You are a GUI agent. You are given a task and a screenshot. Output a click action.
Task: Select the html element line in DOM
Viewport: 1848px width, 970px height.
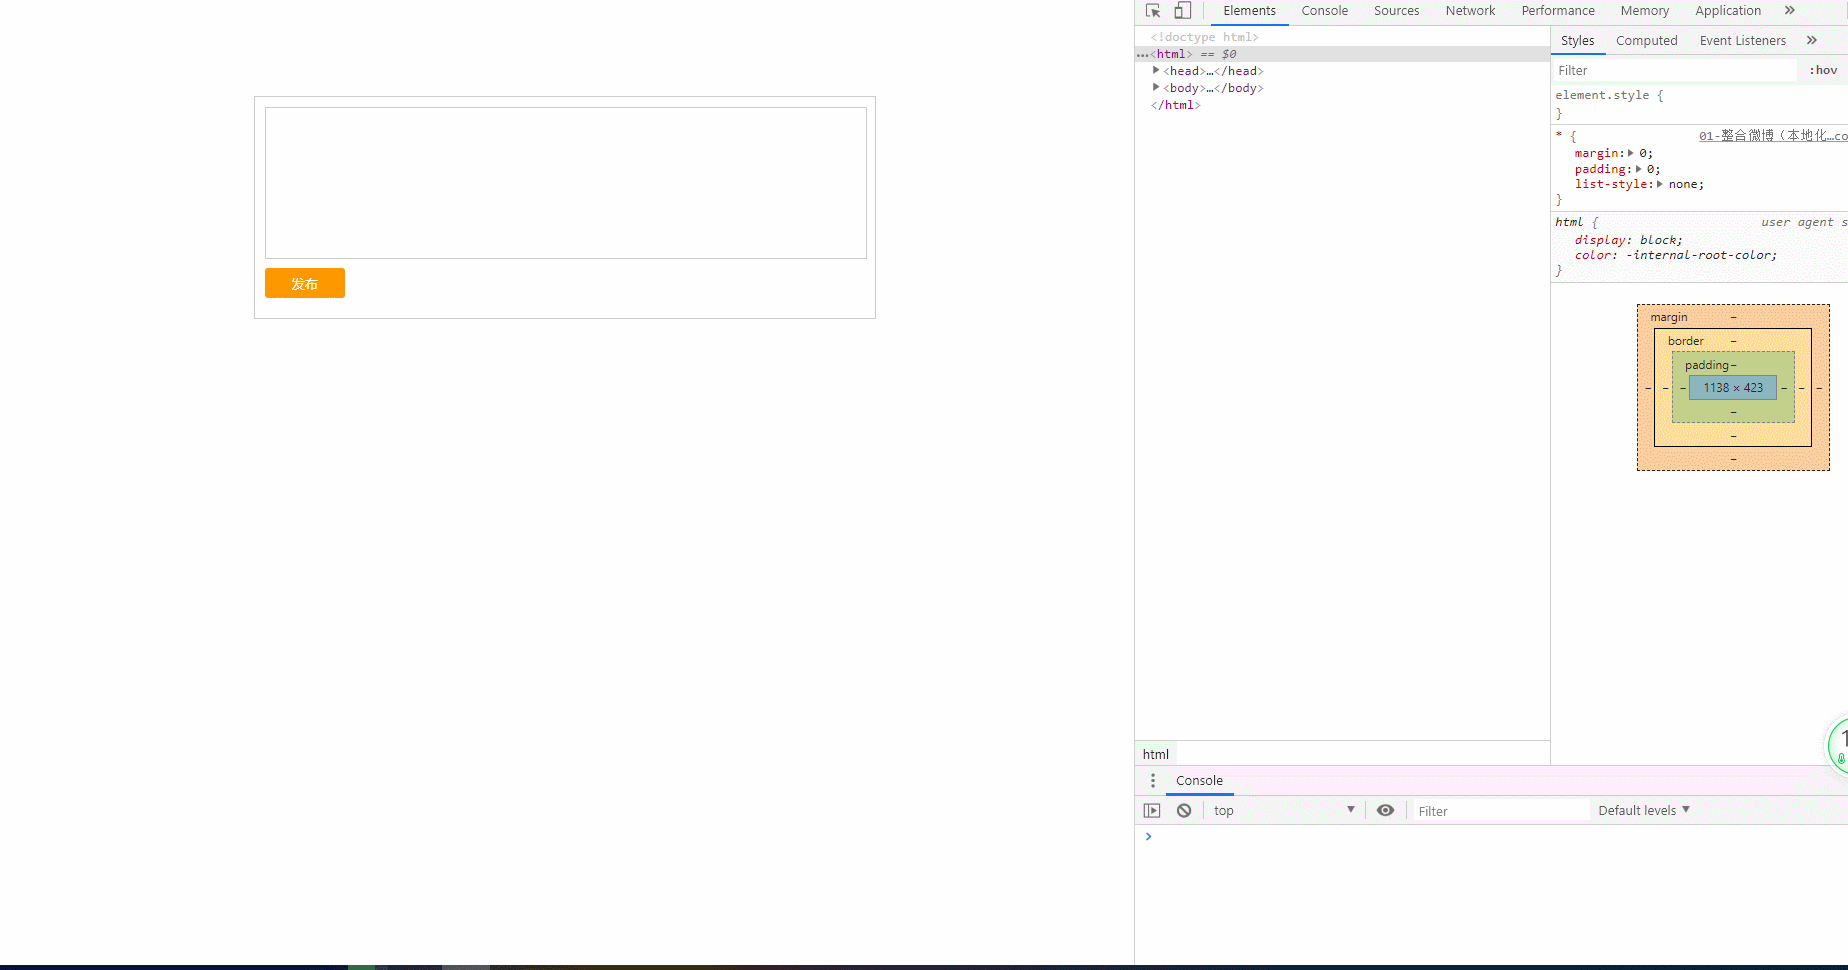point(1342,54)
